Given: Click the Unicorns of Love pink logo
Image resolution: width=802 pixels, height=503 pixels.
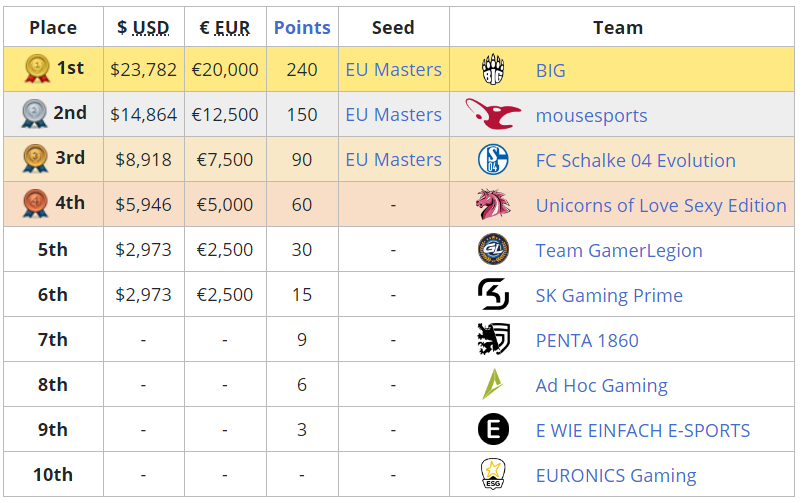Looking at the screenshot, I should (x=493, y=205).
